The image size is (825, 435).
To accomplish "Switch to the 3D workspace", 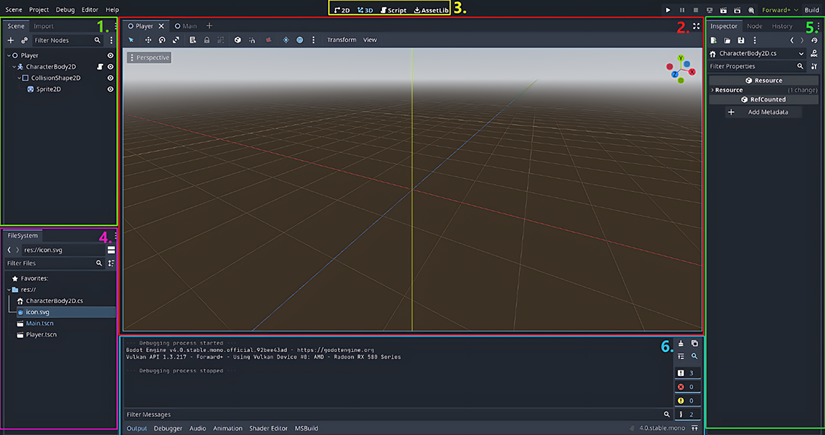I will tap(365, 10).
